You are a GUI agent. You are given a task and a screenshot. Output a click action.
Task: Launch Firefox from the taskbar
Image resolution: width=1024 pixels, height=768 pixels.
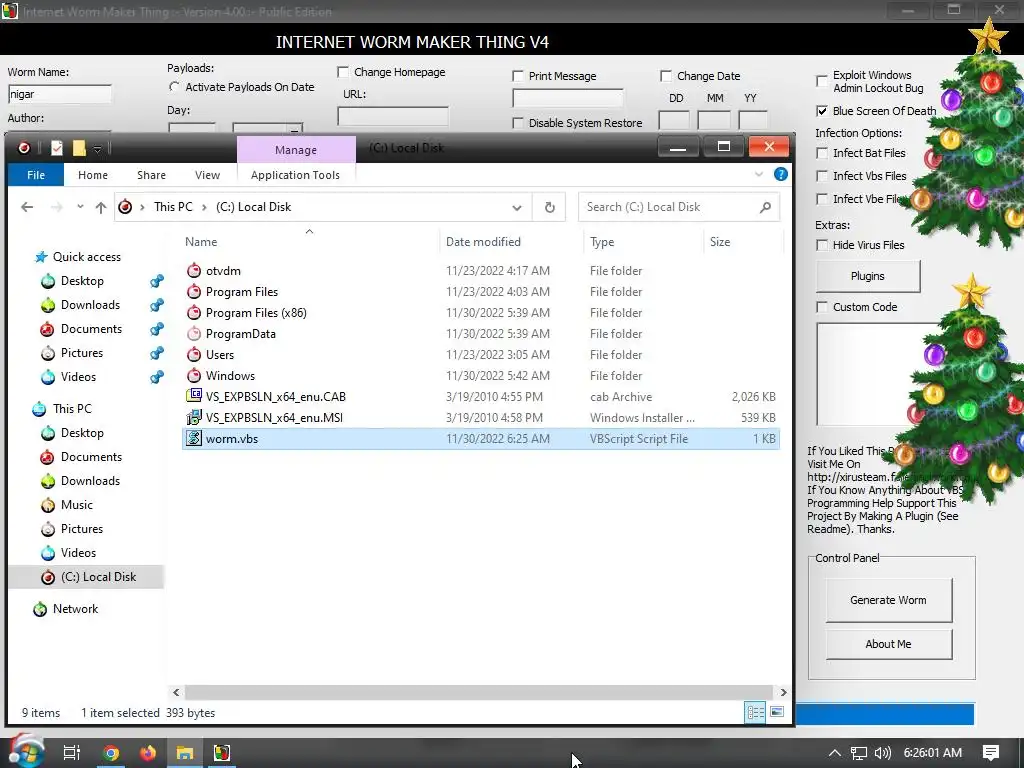coord(148,753)
